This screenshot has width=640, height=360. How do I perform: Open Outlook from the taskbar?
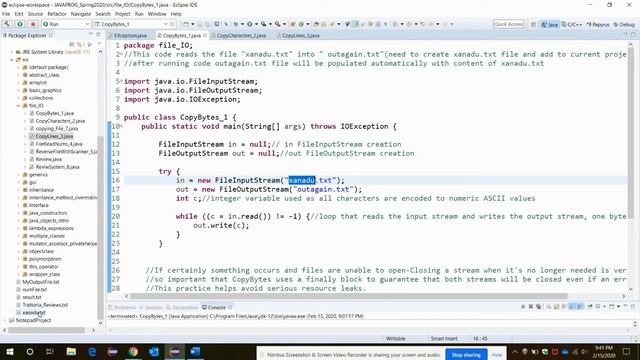[154, 351]
